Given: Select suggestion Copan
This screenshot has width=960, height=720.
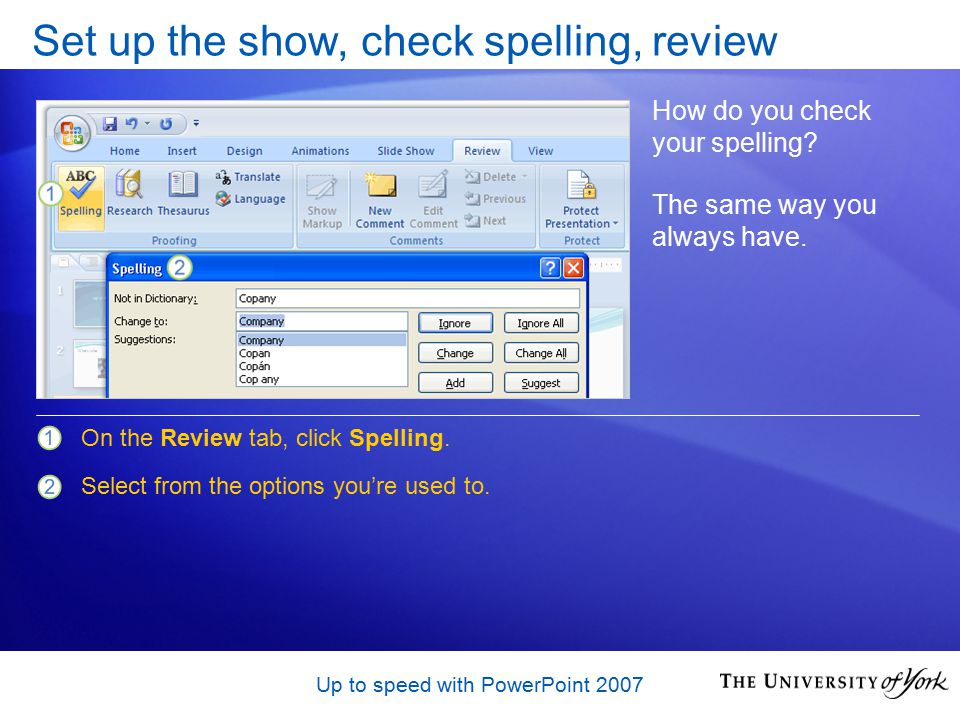Looking at the screenshot, I should tap(321, 353).
